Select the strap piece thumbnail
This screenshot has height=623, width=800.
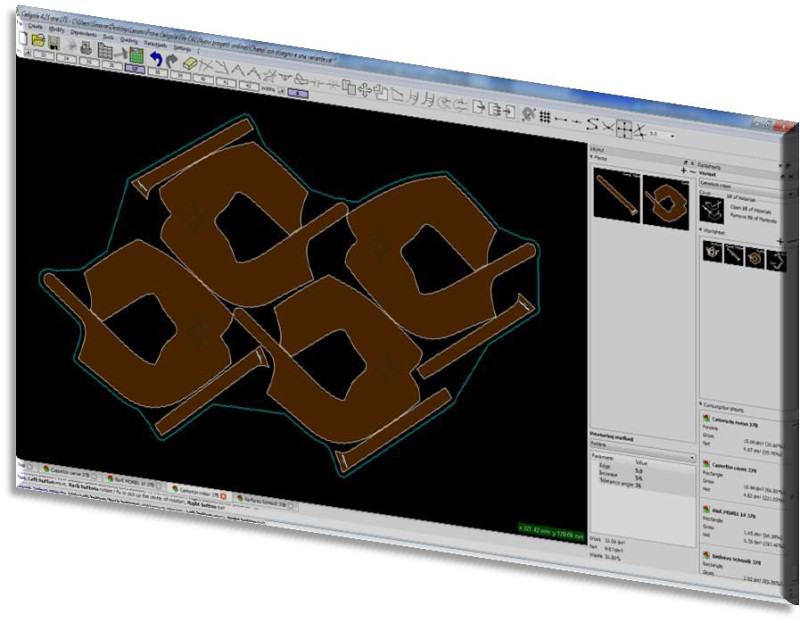coord(616,194)
